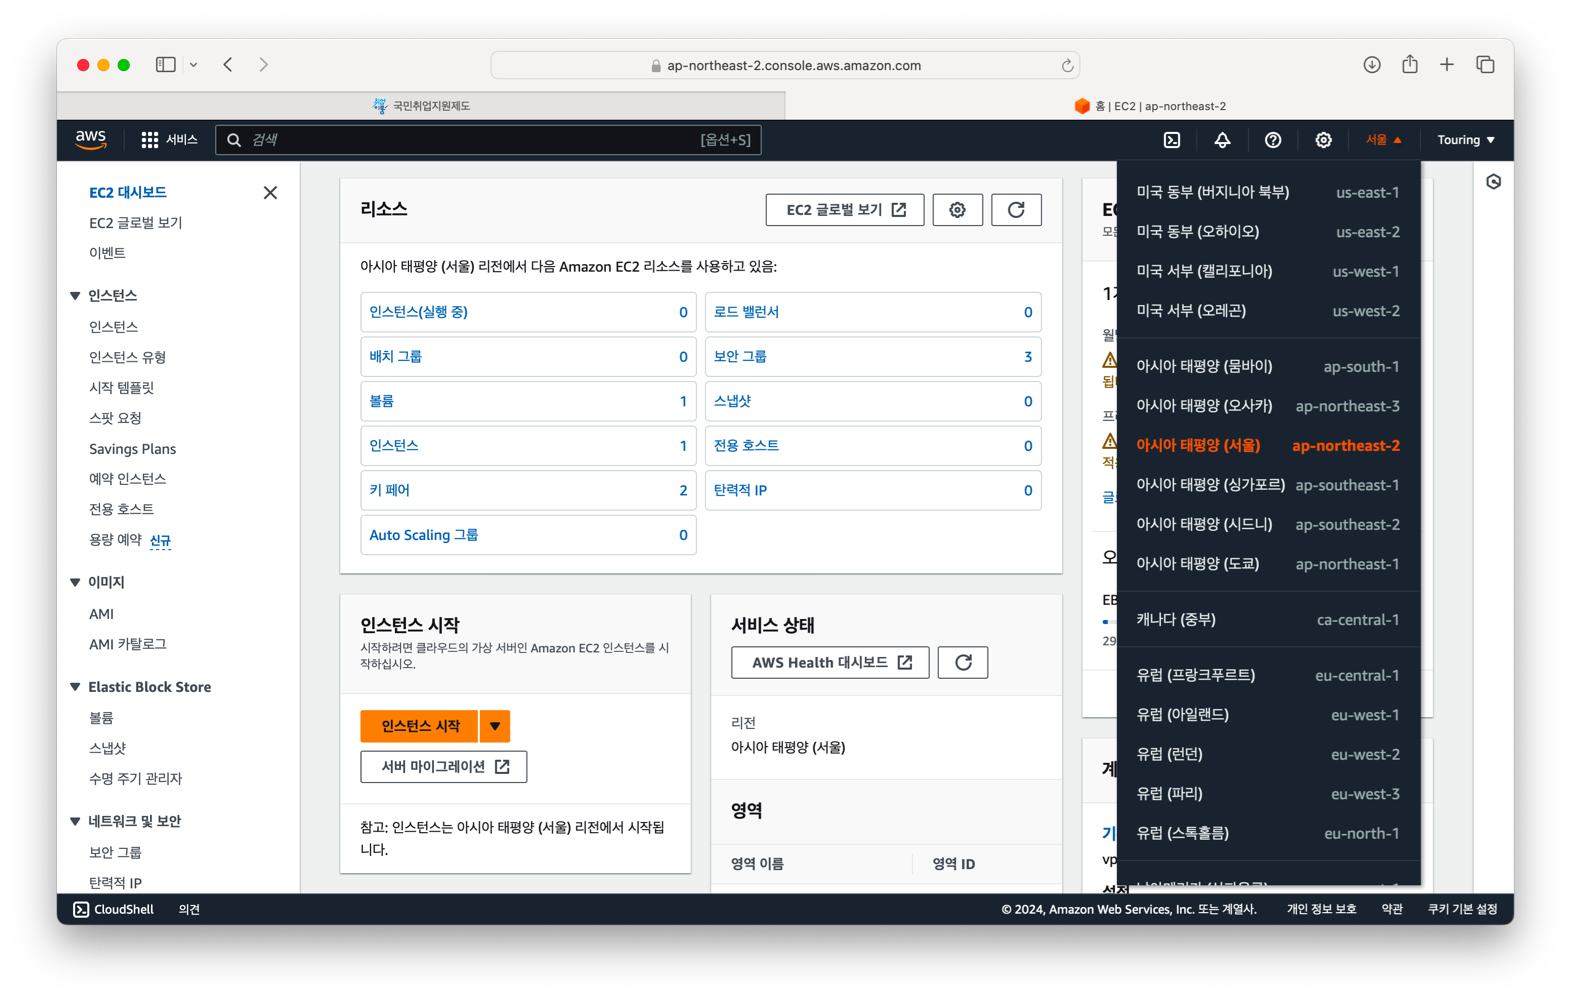The width and height of the screenshot is (1570, 1000).
Task: Open Safari sidebar options chevron
Action: tap(193, 65)
